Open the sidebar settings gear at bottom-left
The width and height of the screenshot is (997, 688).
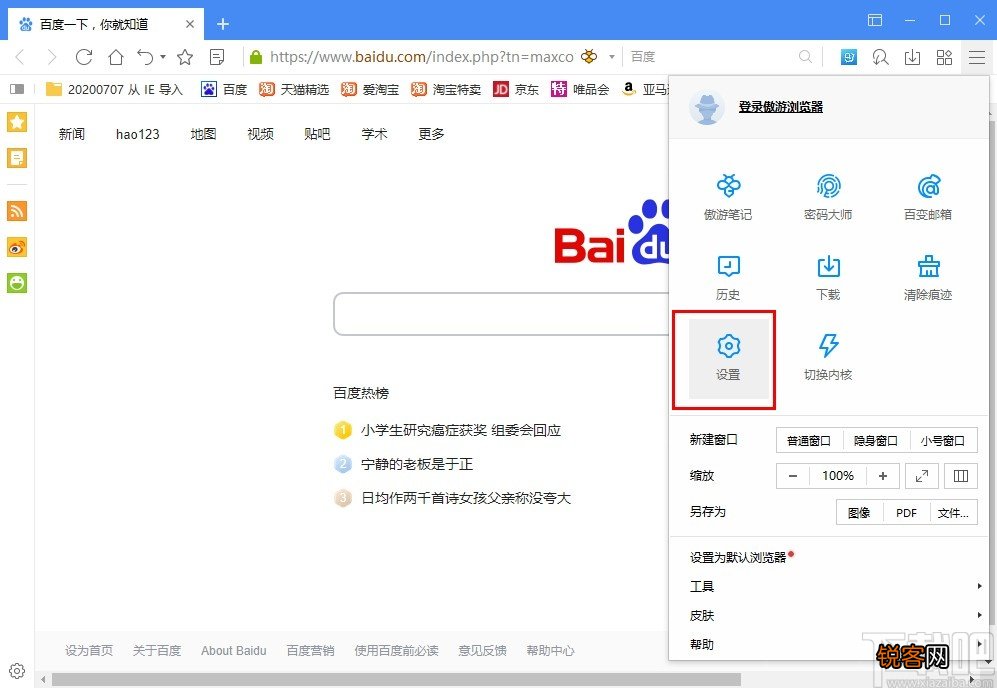pyautogui.click(x=17, y=671)
